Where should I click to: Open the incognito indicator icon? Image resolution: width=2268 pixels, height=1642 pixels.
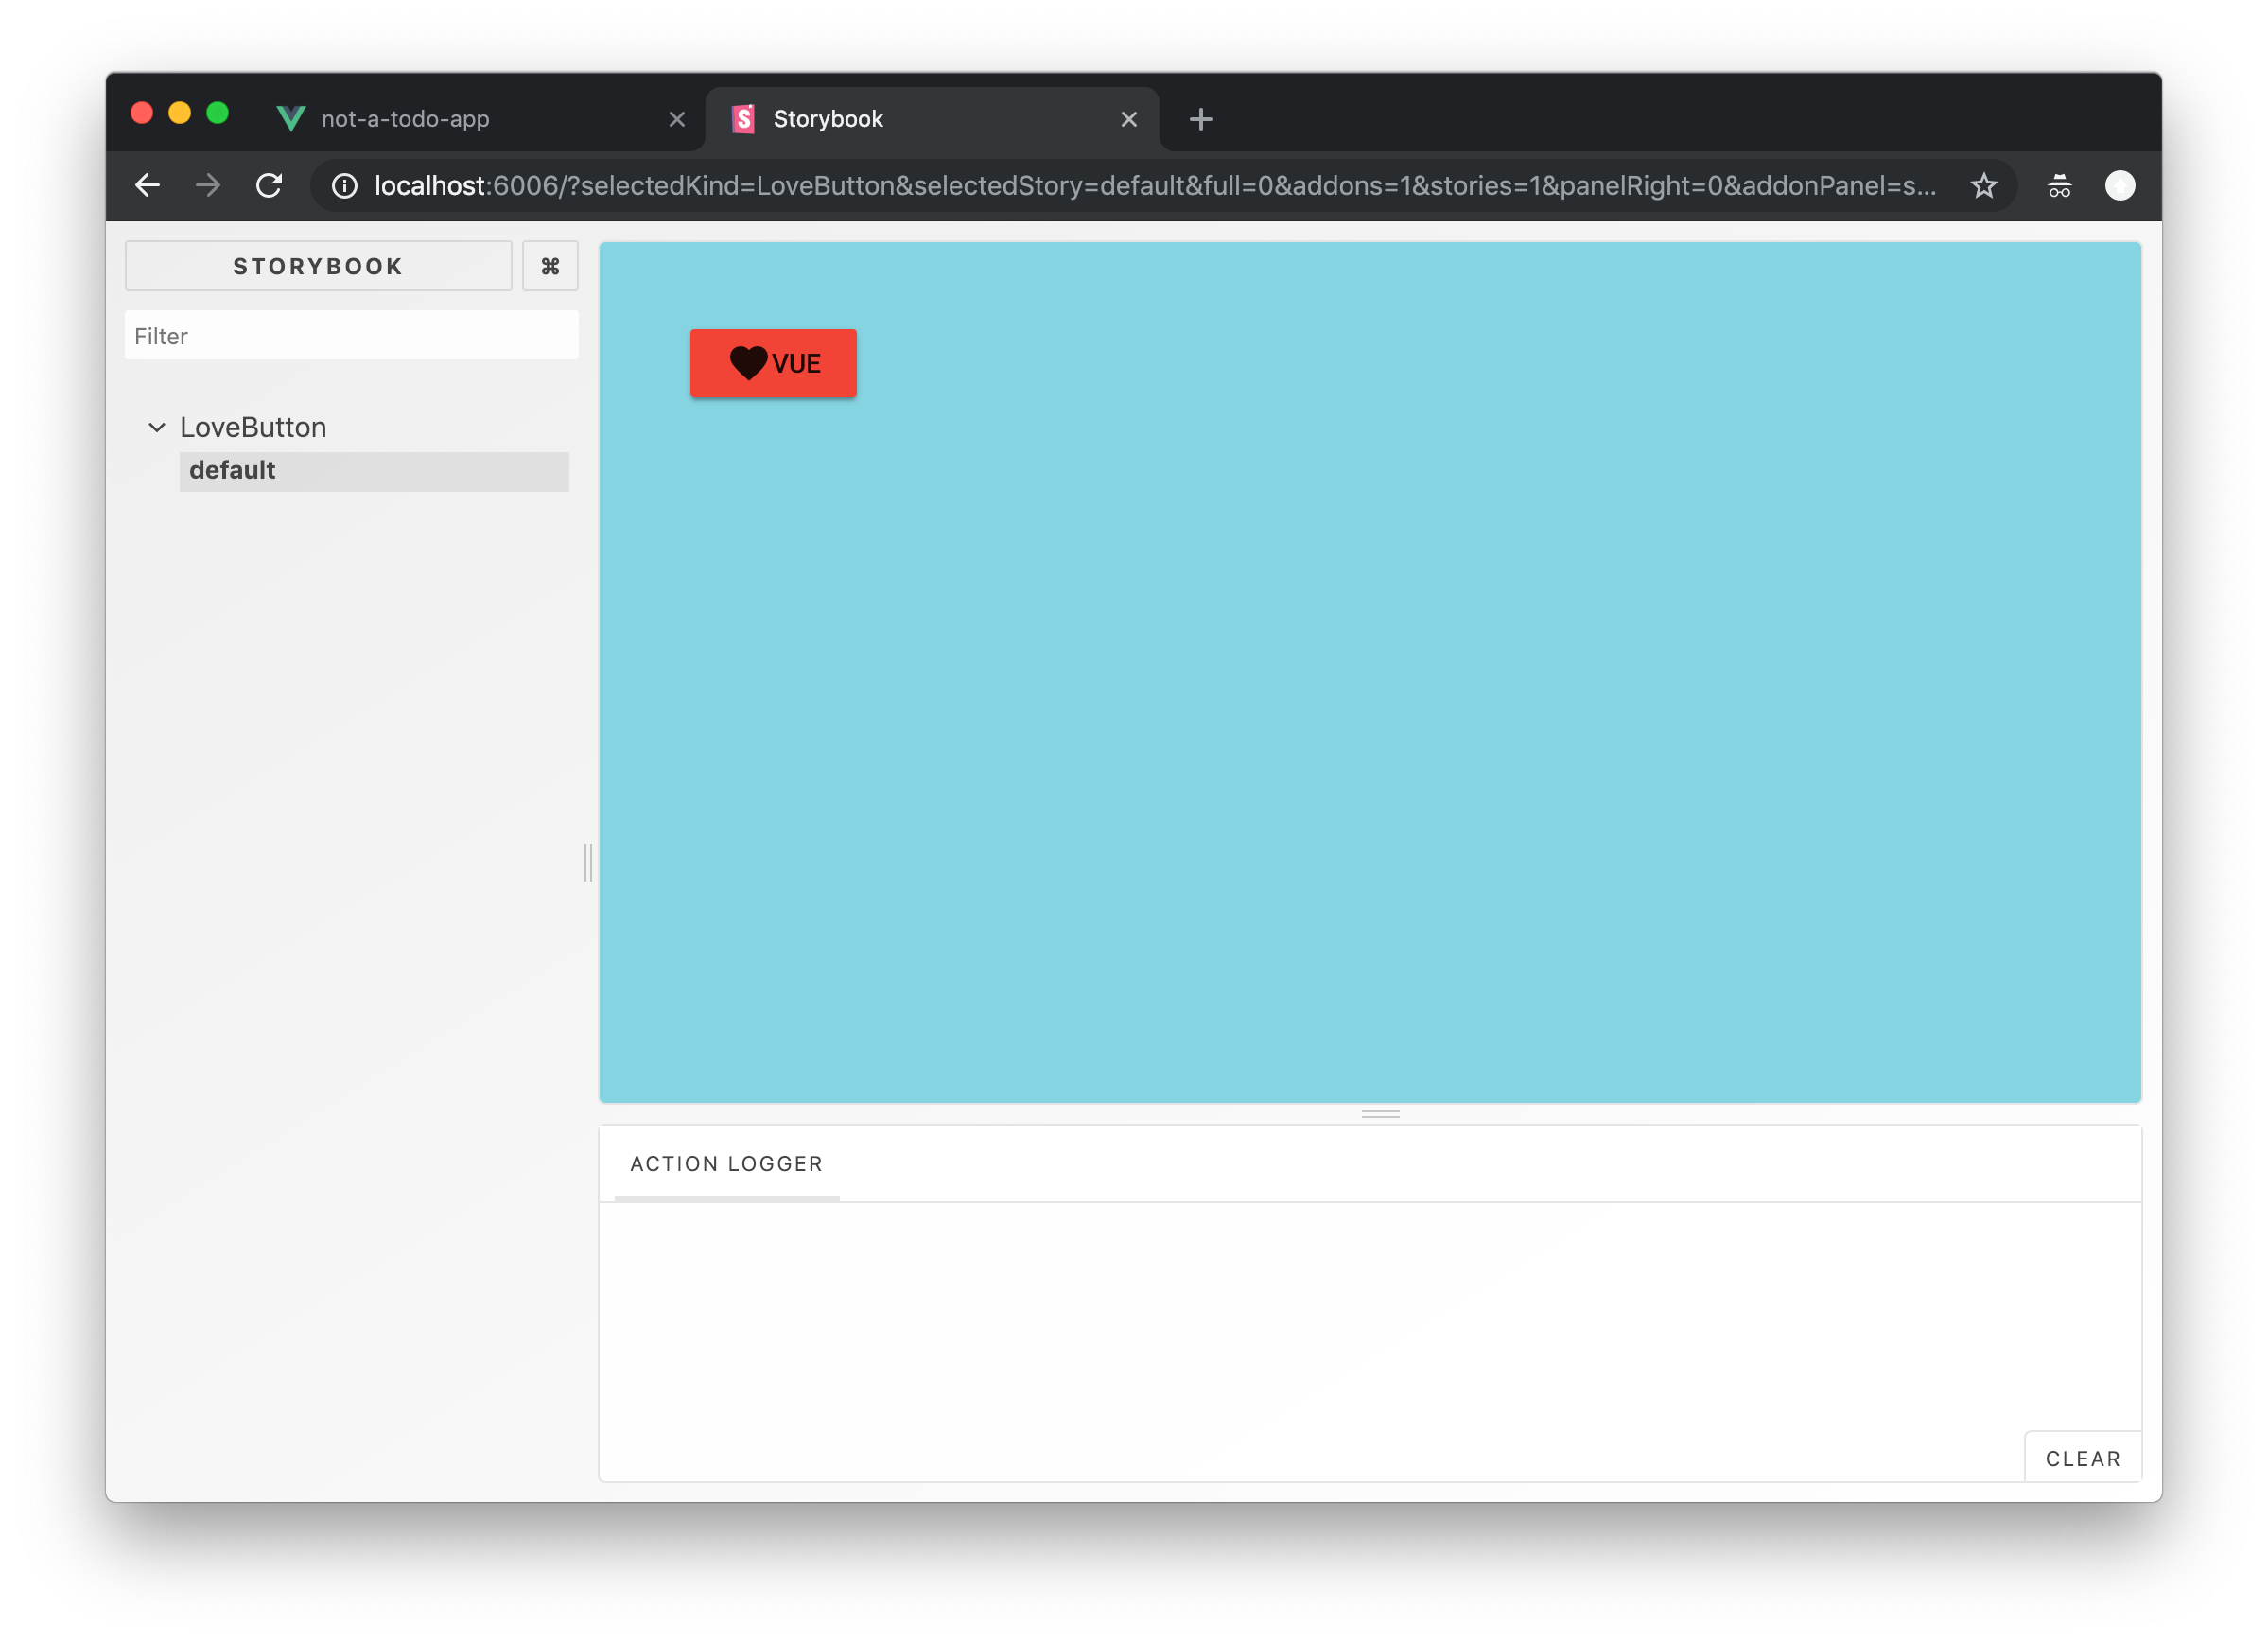(2059, 186)
